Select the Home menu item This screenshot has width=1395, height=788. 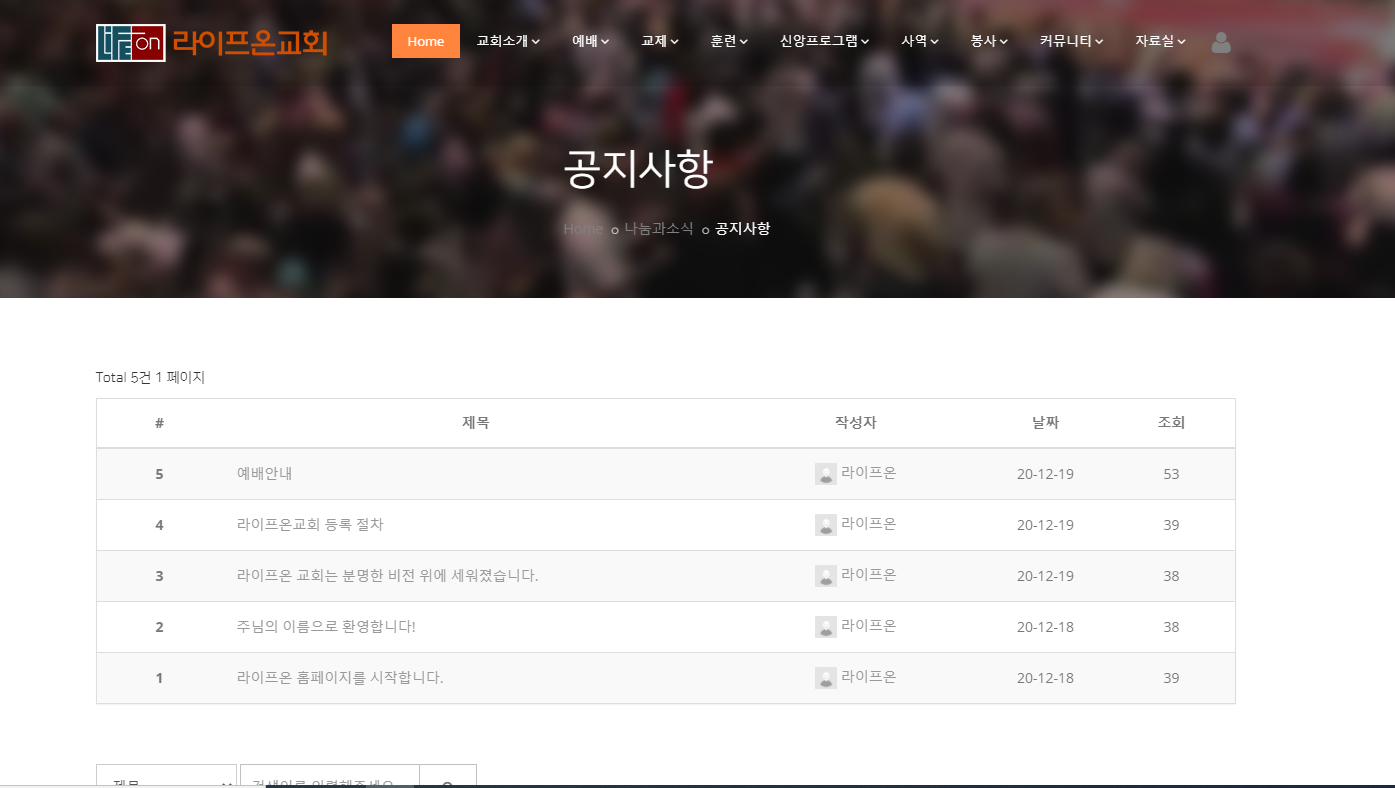425,41
